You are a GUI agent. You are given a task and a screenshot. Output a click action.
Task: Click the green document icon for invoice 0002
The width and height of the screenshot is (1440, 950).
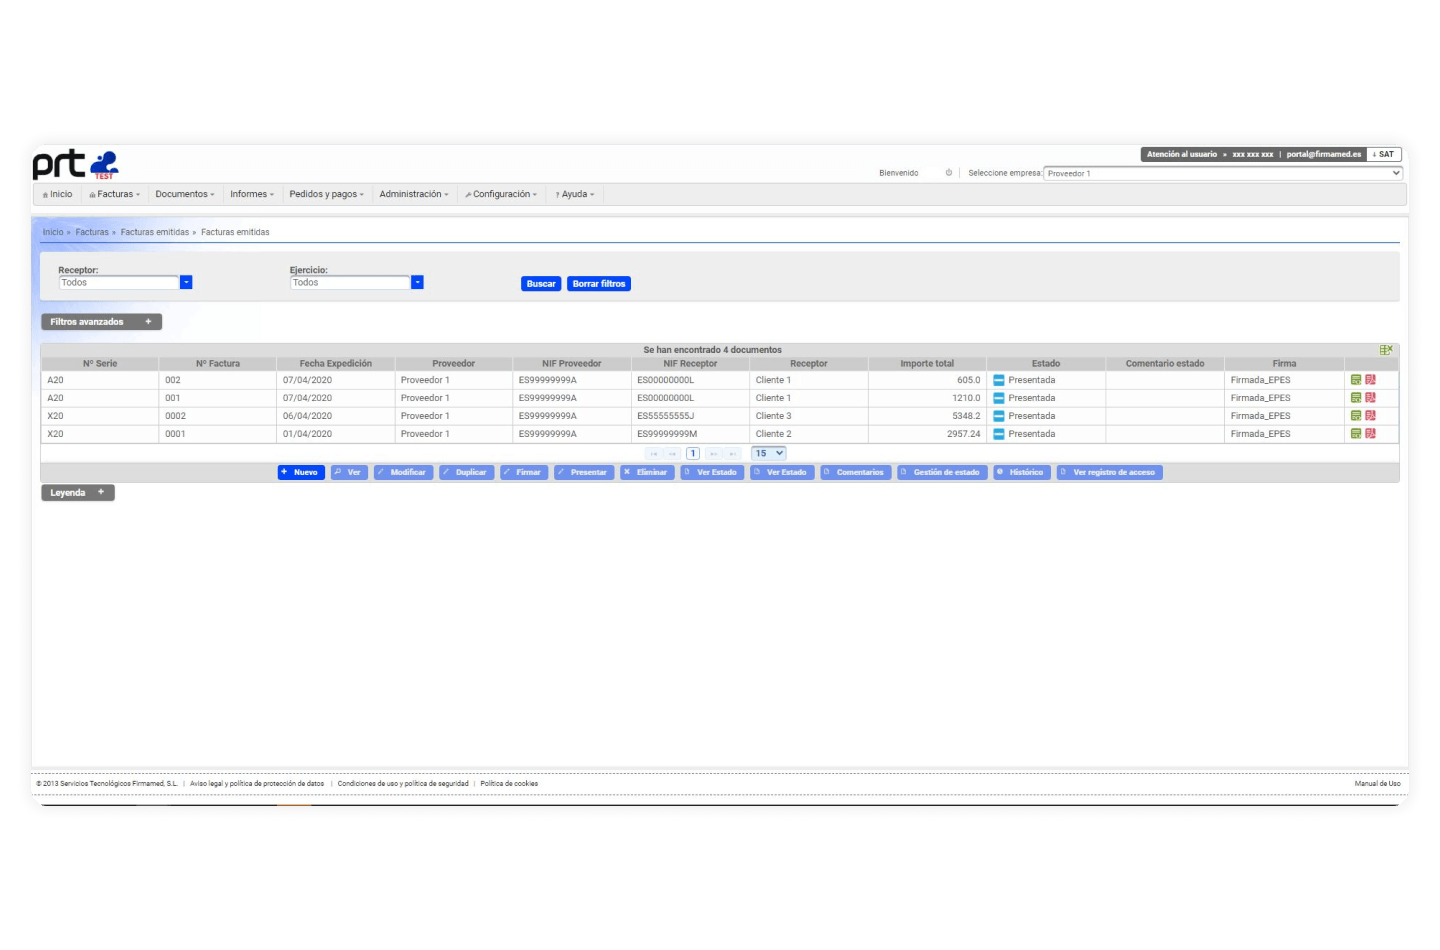click(1356, 416)
